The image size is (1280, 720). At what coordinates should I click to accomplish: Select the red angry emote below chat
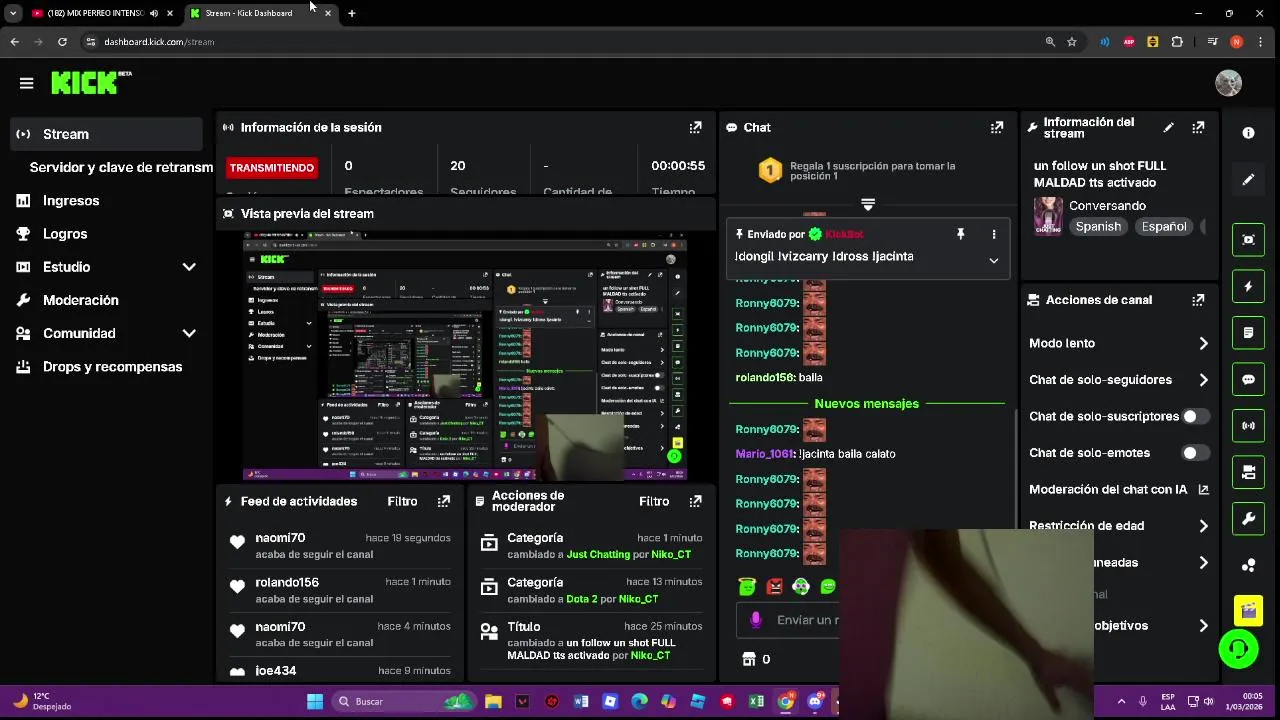point(774,587)
